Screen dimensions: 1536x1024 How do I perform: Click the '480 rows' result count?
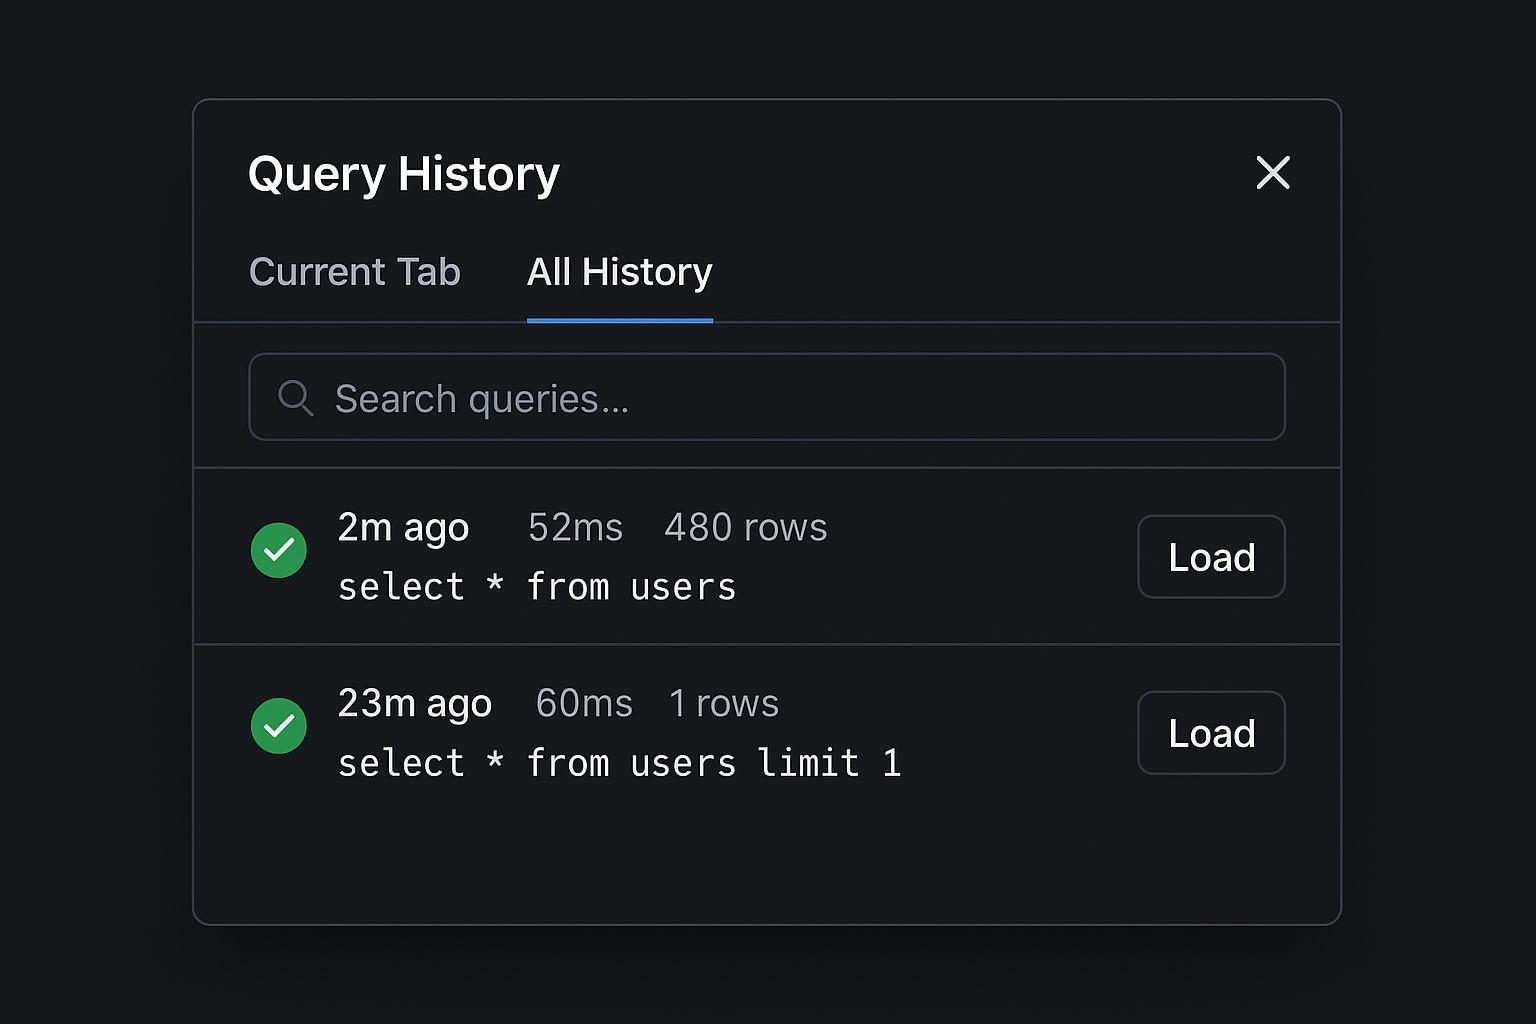[x=745, y=527]
